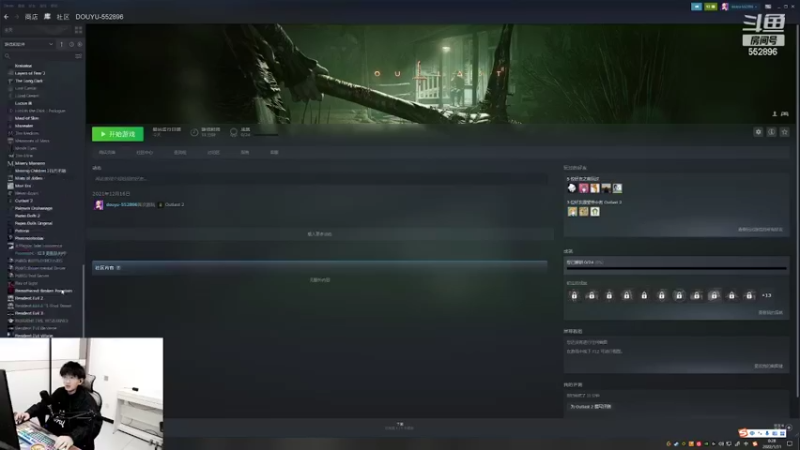Open the profile avatar in title bar

[724, 7]
